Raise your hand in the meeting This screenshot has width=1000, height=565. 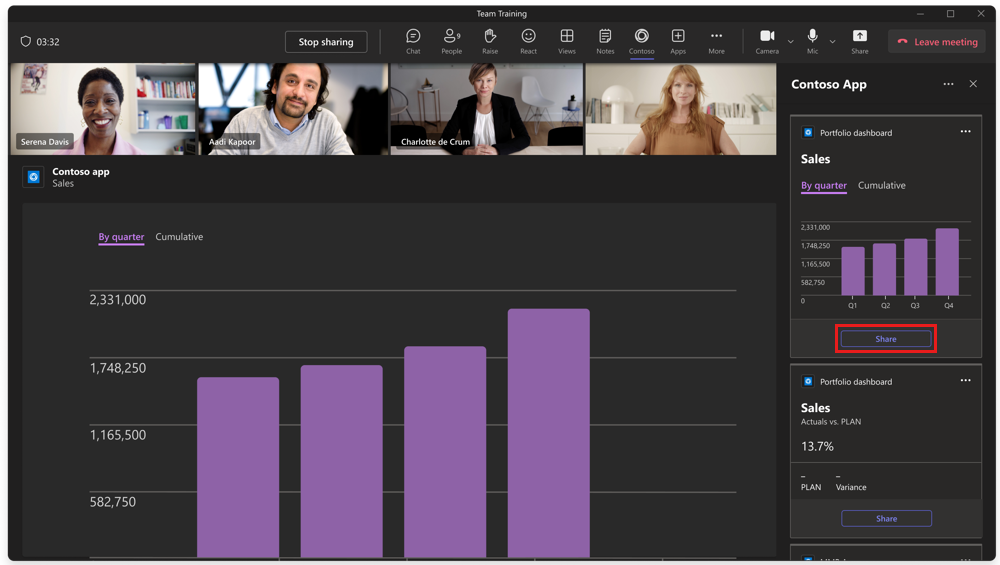coord(490,41)
